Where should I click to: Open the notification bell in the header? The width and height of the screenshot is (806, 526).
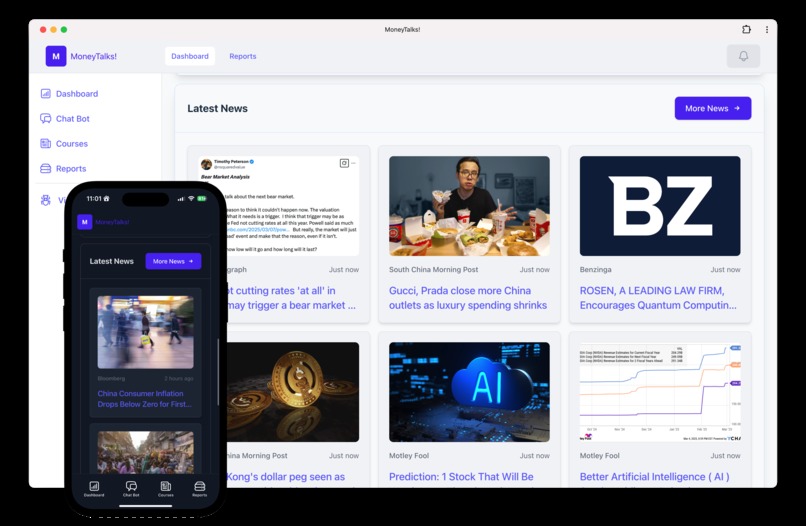(743, 56)
